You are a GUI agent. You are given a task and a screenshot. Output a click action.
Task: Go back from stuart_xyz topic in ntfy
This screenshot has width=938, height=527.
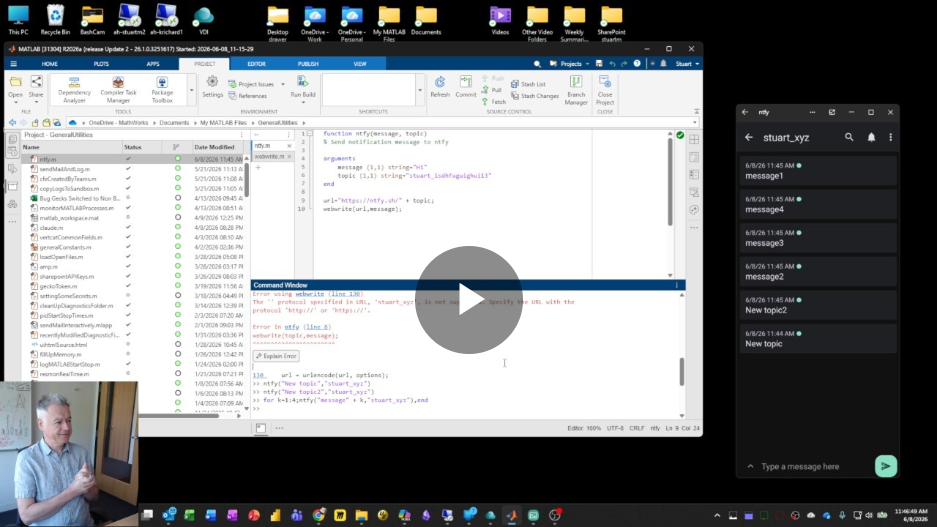748,138
